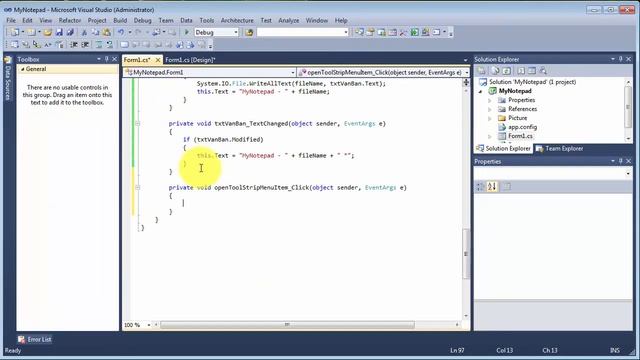Open the MyNotepad.Form1 class dropdown
This screenshot has height=360, width=640.
[293, 73]
